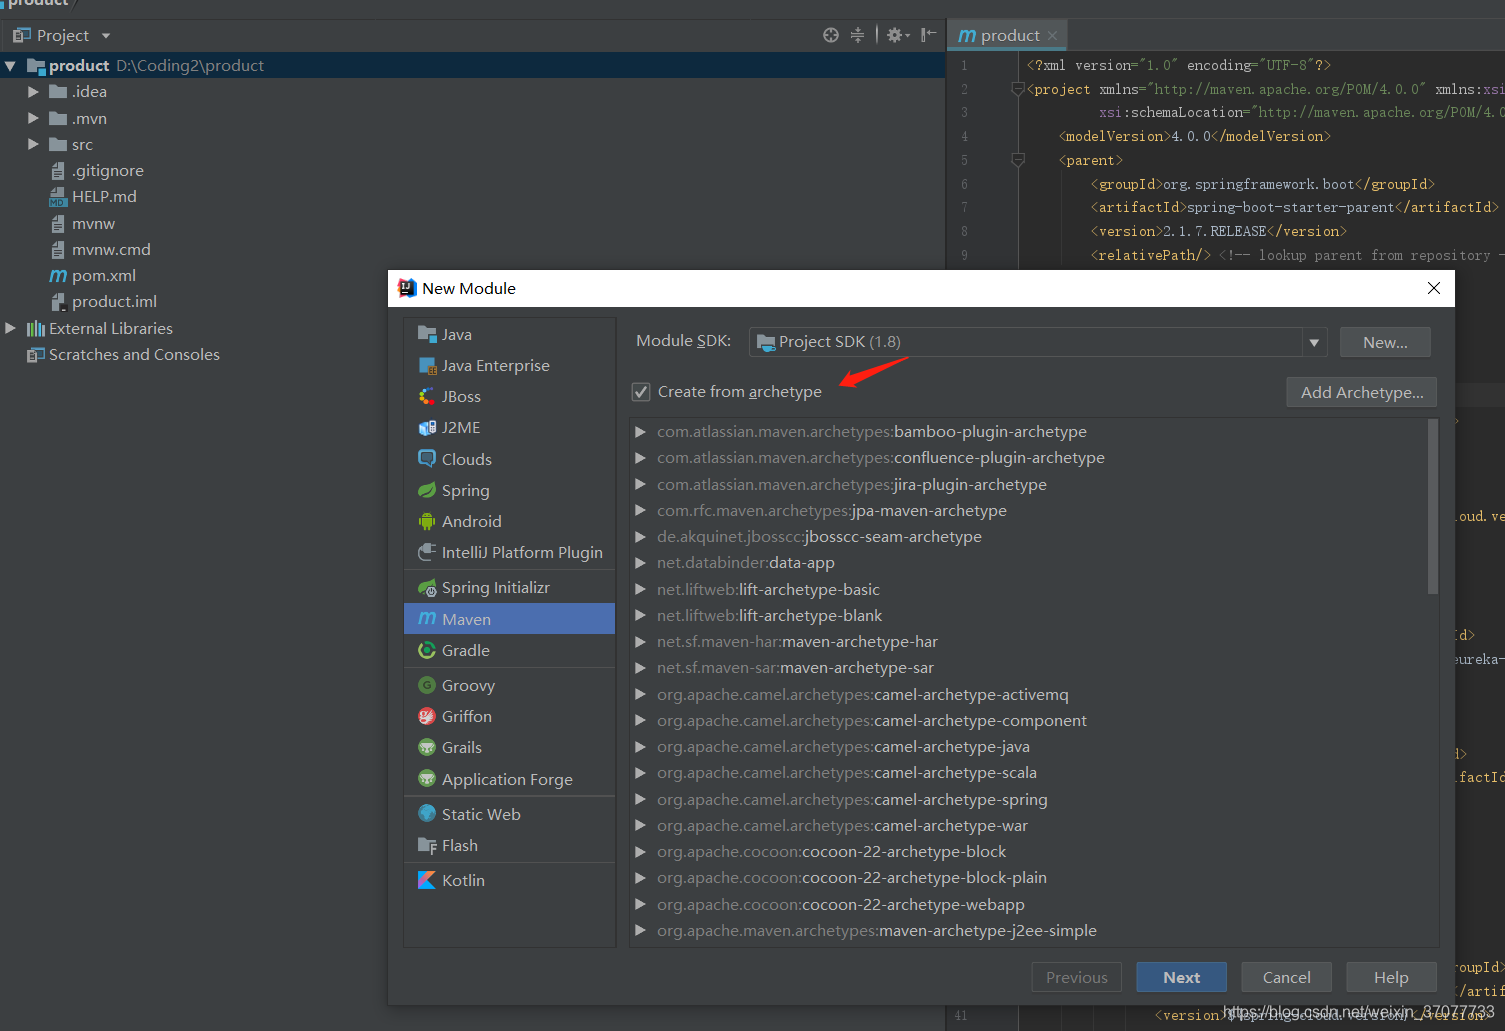Click the Cancel button

click(1286, 977)
